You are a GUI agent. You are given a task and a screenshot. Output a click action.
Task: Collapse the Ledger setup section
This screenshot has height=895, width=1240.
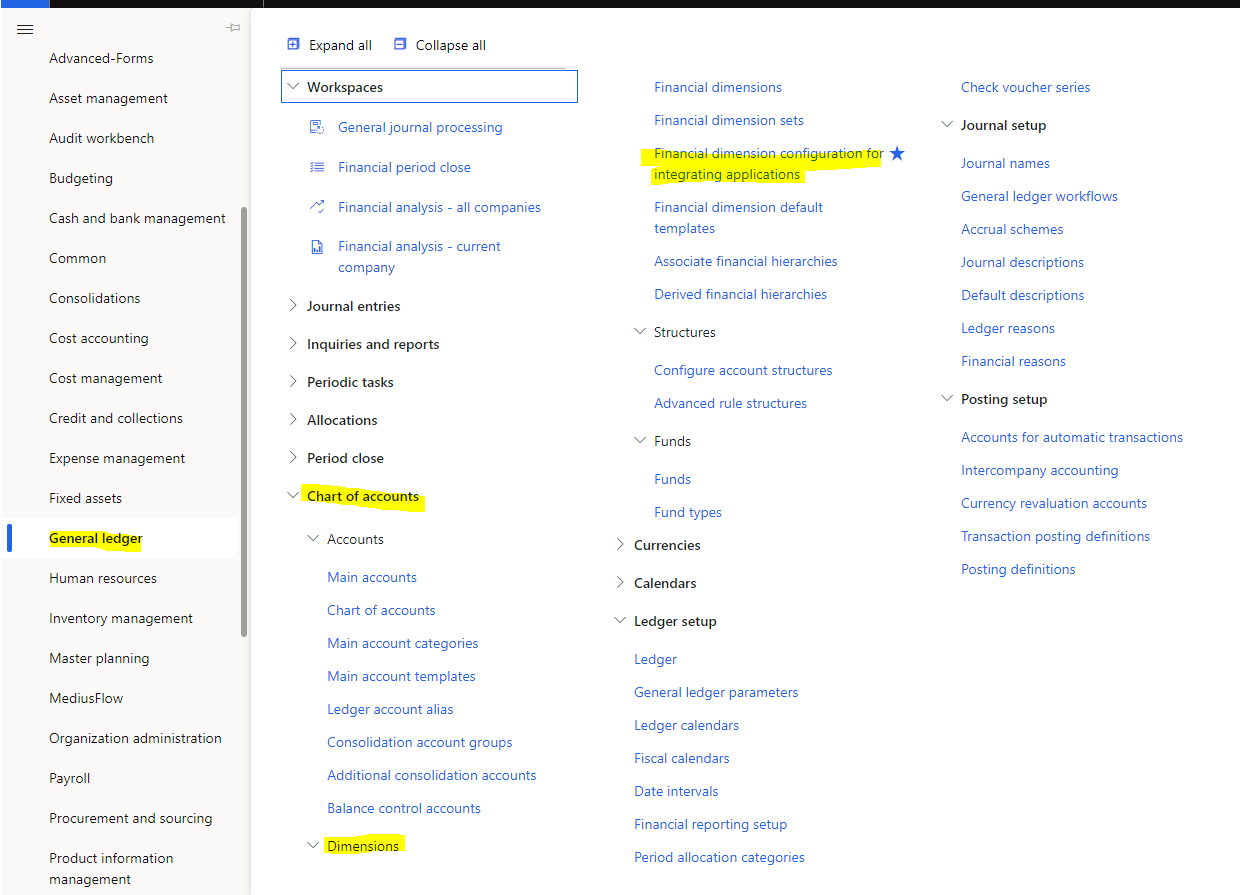[620, 620]
